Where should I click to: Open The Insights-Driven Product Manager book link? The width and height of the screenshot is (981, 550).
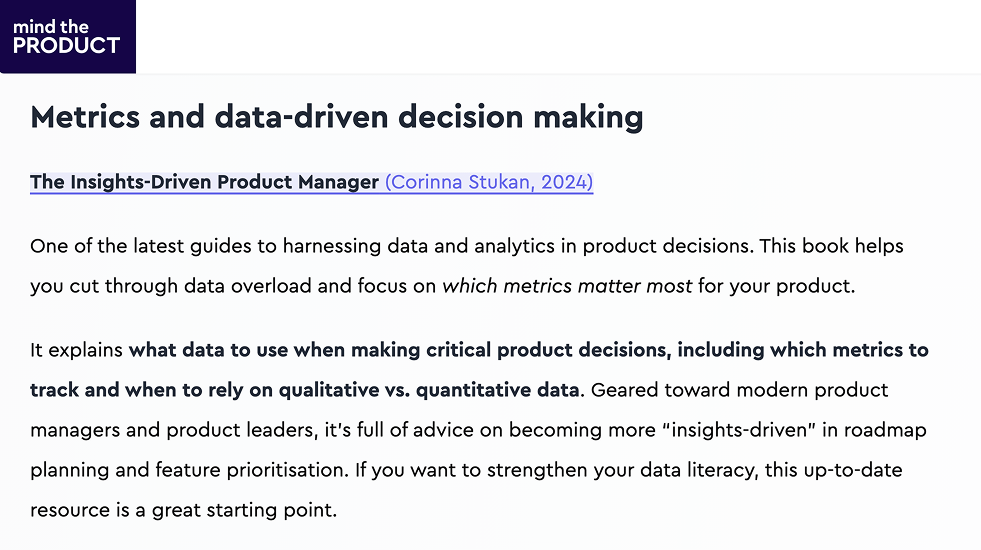point(205,182)
